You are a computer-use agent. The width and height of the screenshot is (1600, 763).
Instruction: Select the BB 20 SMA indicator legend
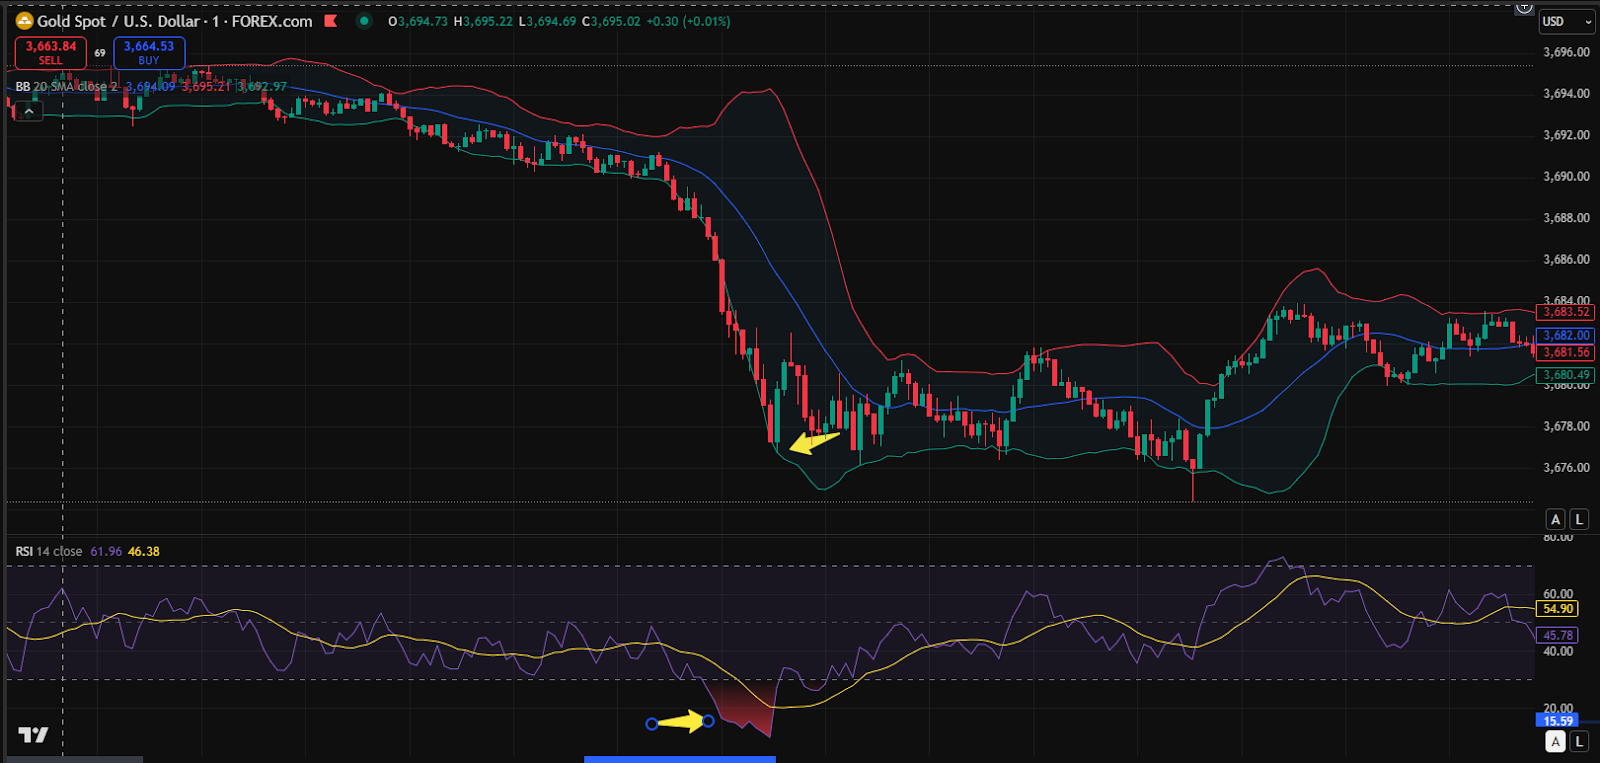(x=66, y=87)
